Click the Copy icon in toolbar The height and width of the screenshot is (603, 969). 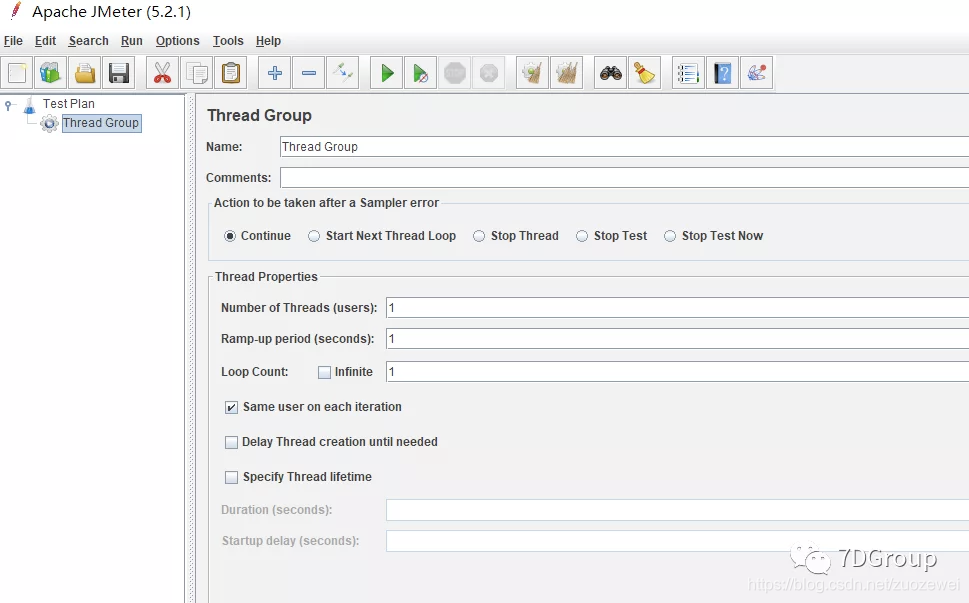197,73
